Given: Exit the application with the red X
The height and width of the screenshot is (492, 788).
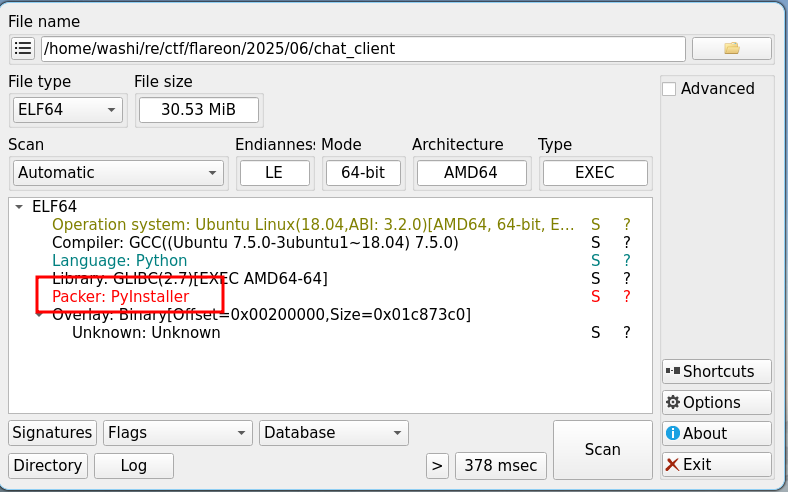Looking at the screenshot, I should pos(716,464).
